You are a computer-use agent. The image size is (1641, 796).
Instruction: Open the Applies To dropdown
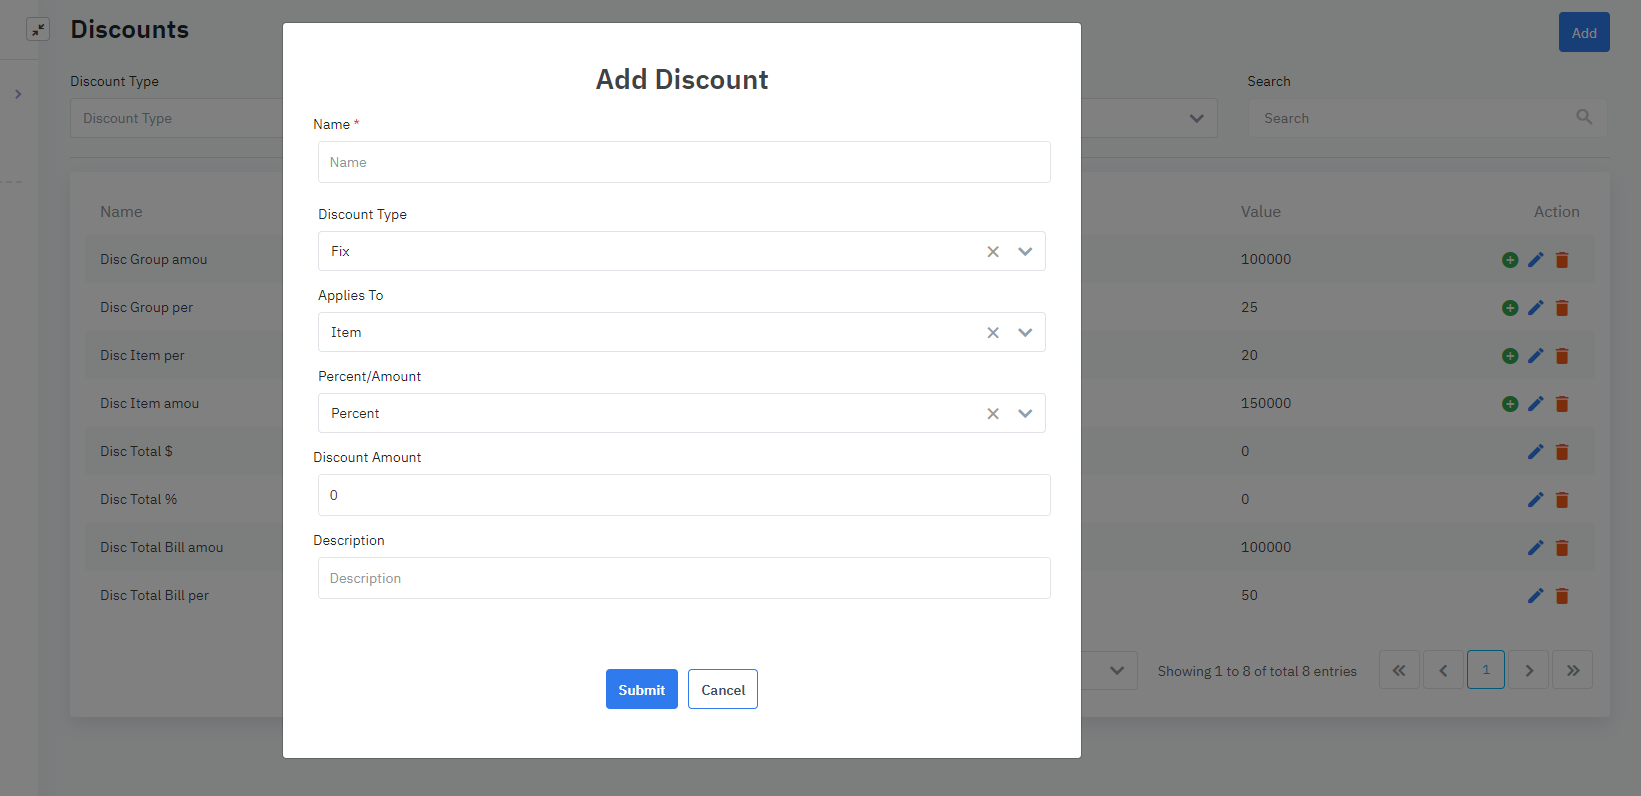point(1025,333)
